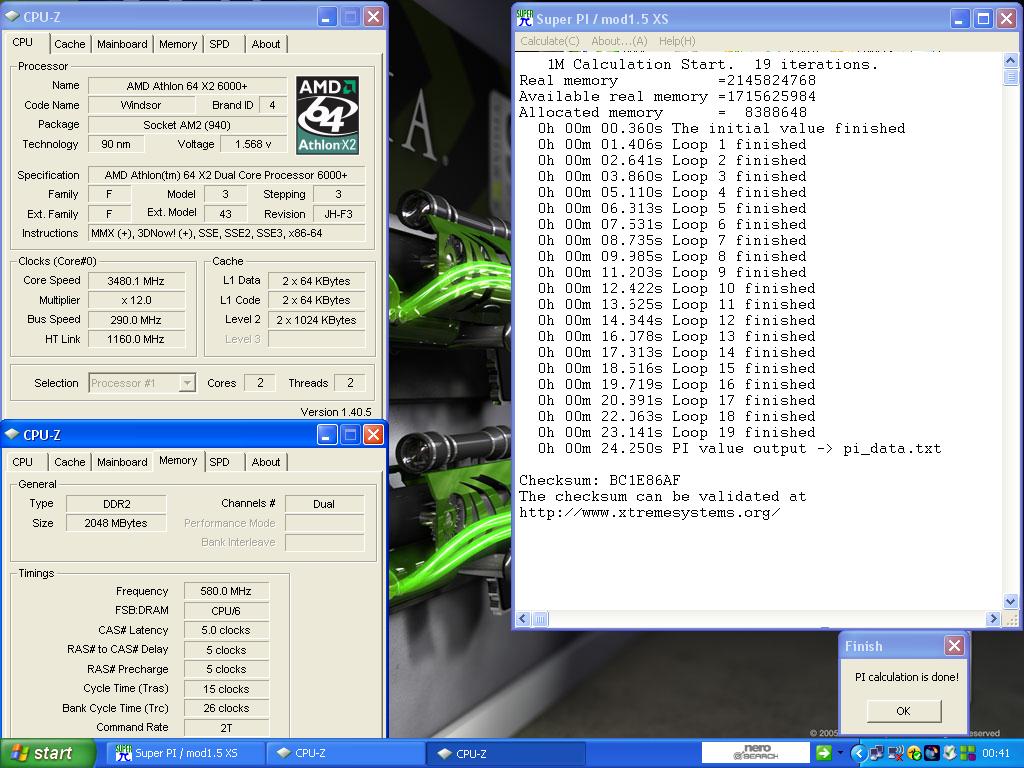
Task: Click the Multiplier value x 12.0
Action: click(x=136, y=300)
